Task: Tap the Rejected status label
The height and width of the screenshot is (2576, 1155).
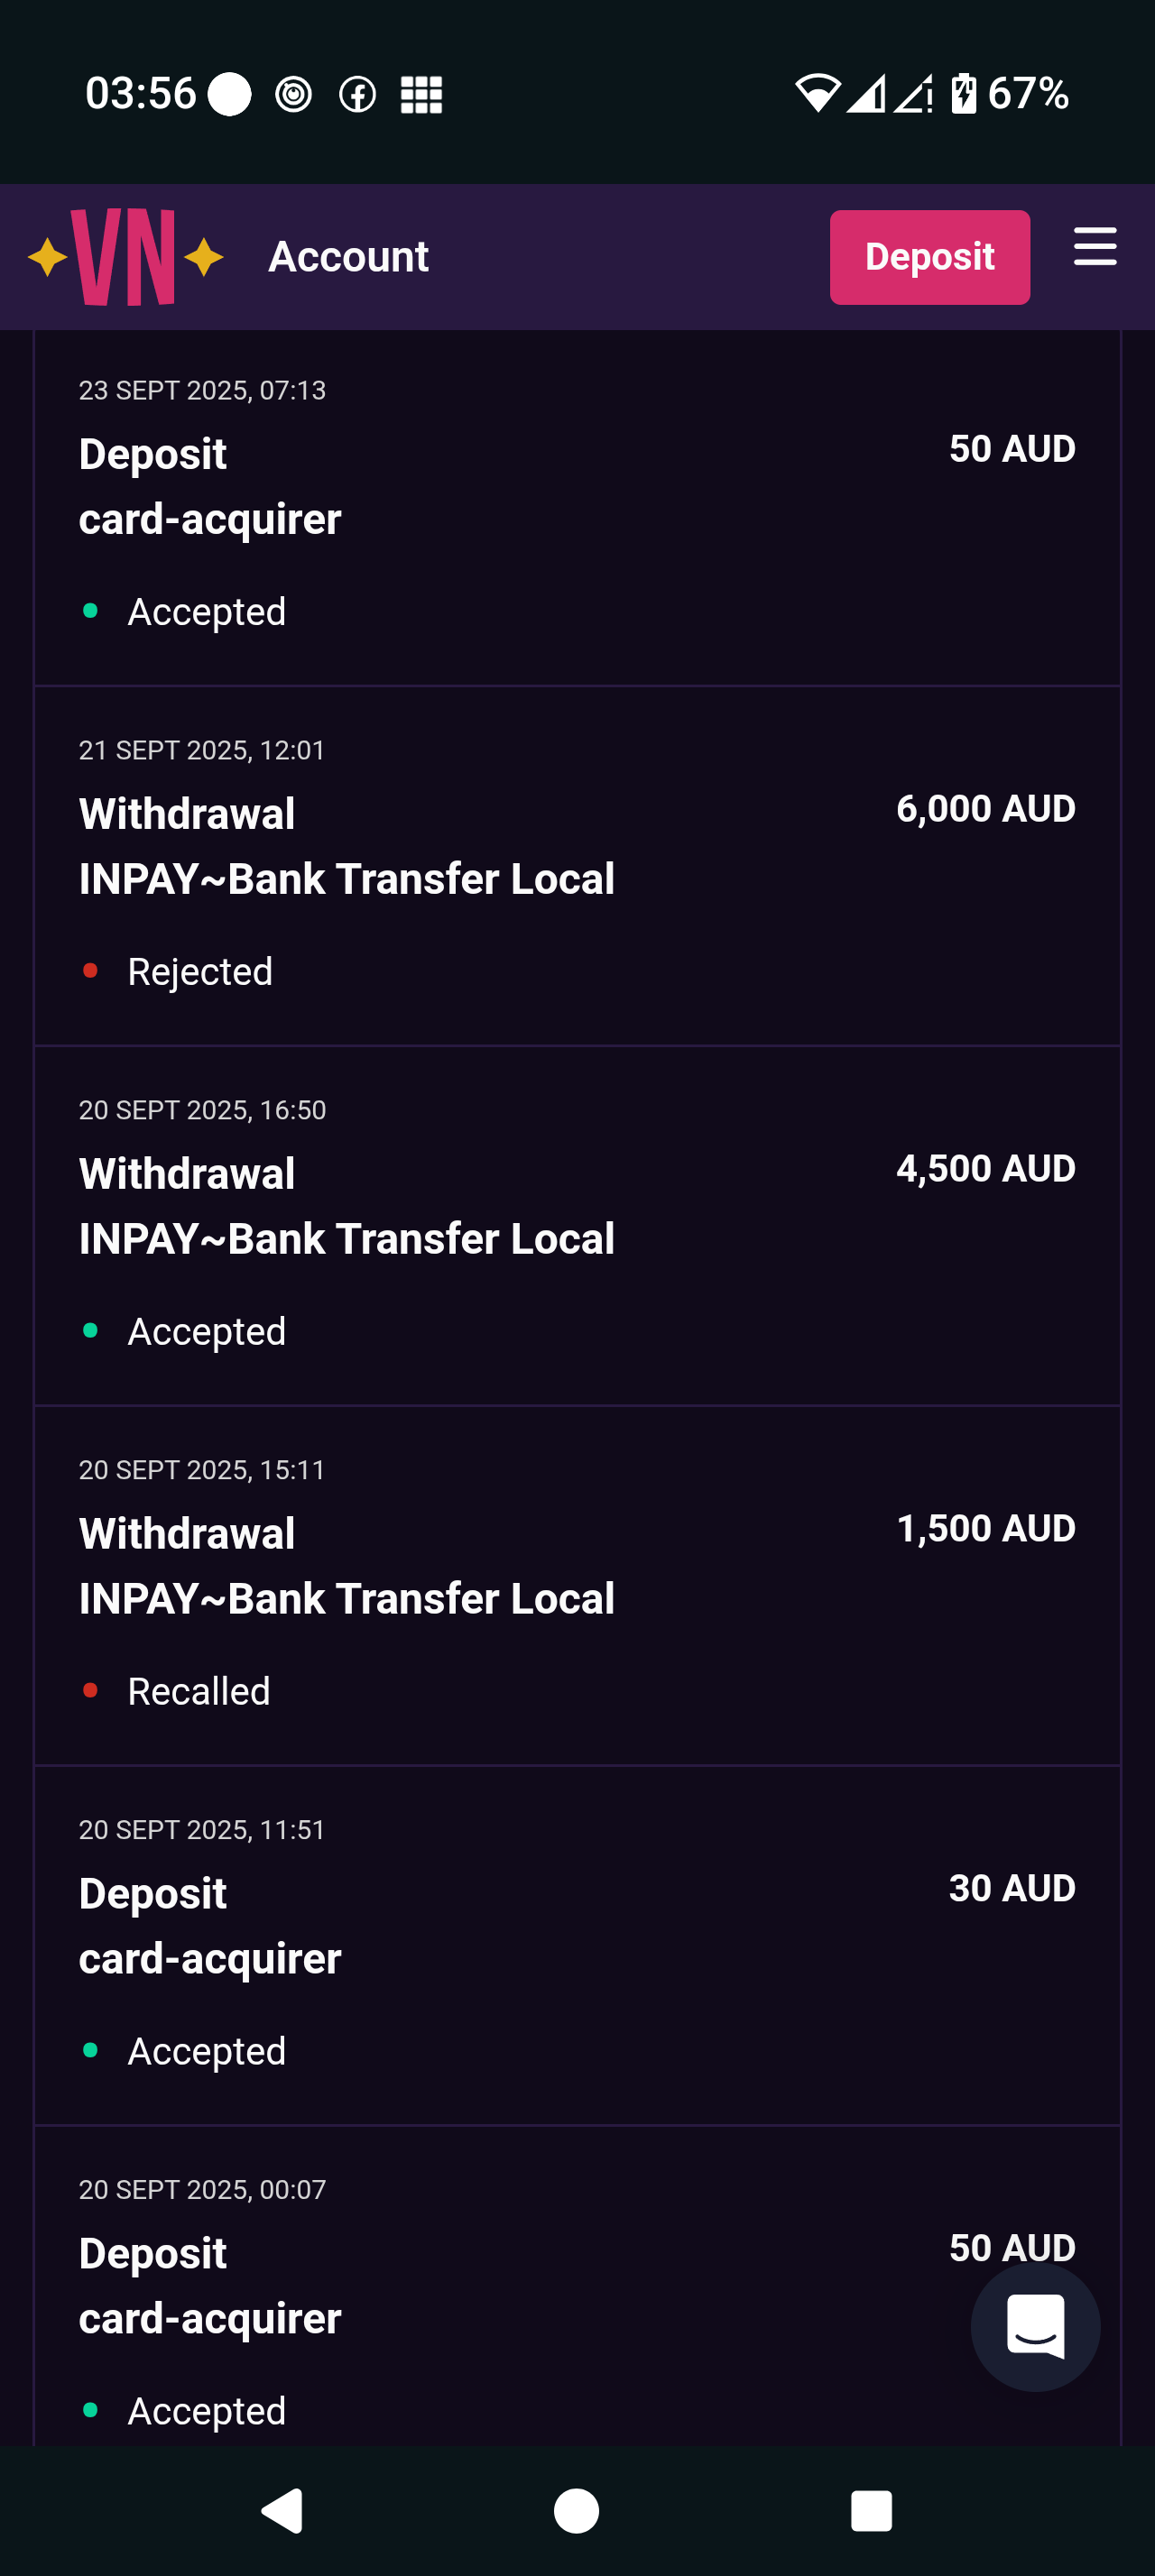Action: coord(200,972)
